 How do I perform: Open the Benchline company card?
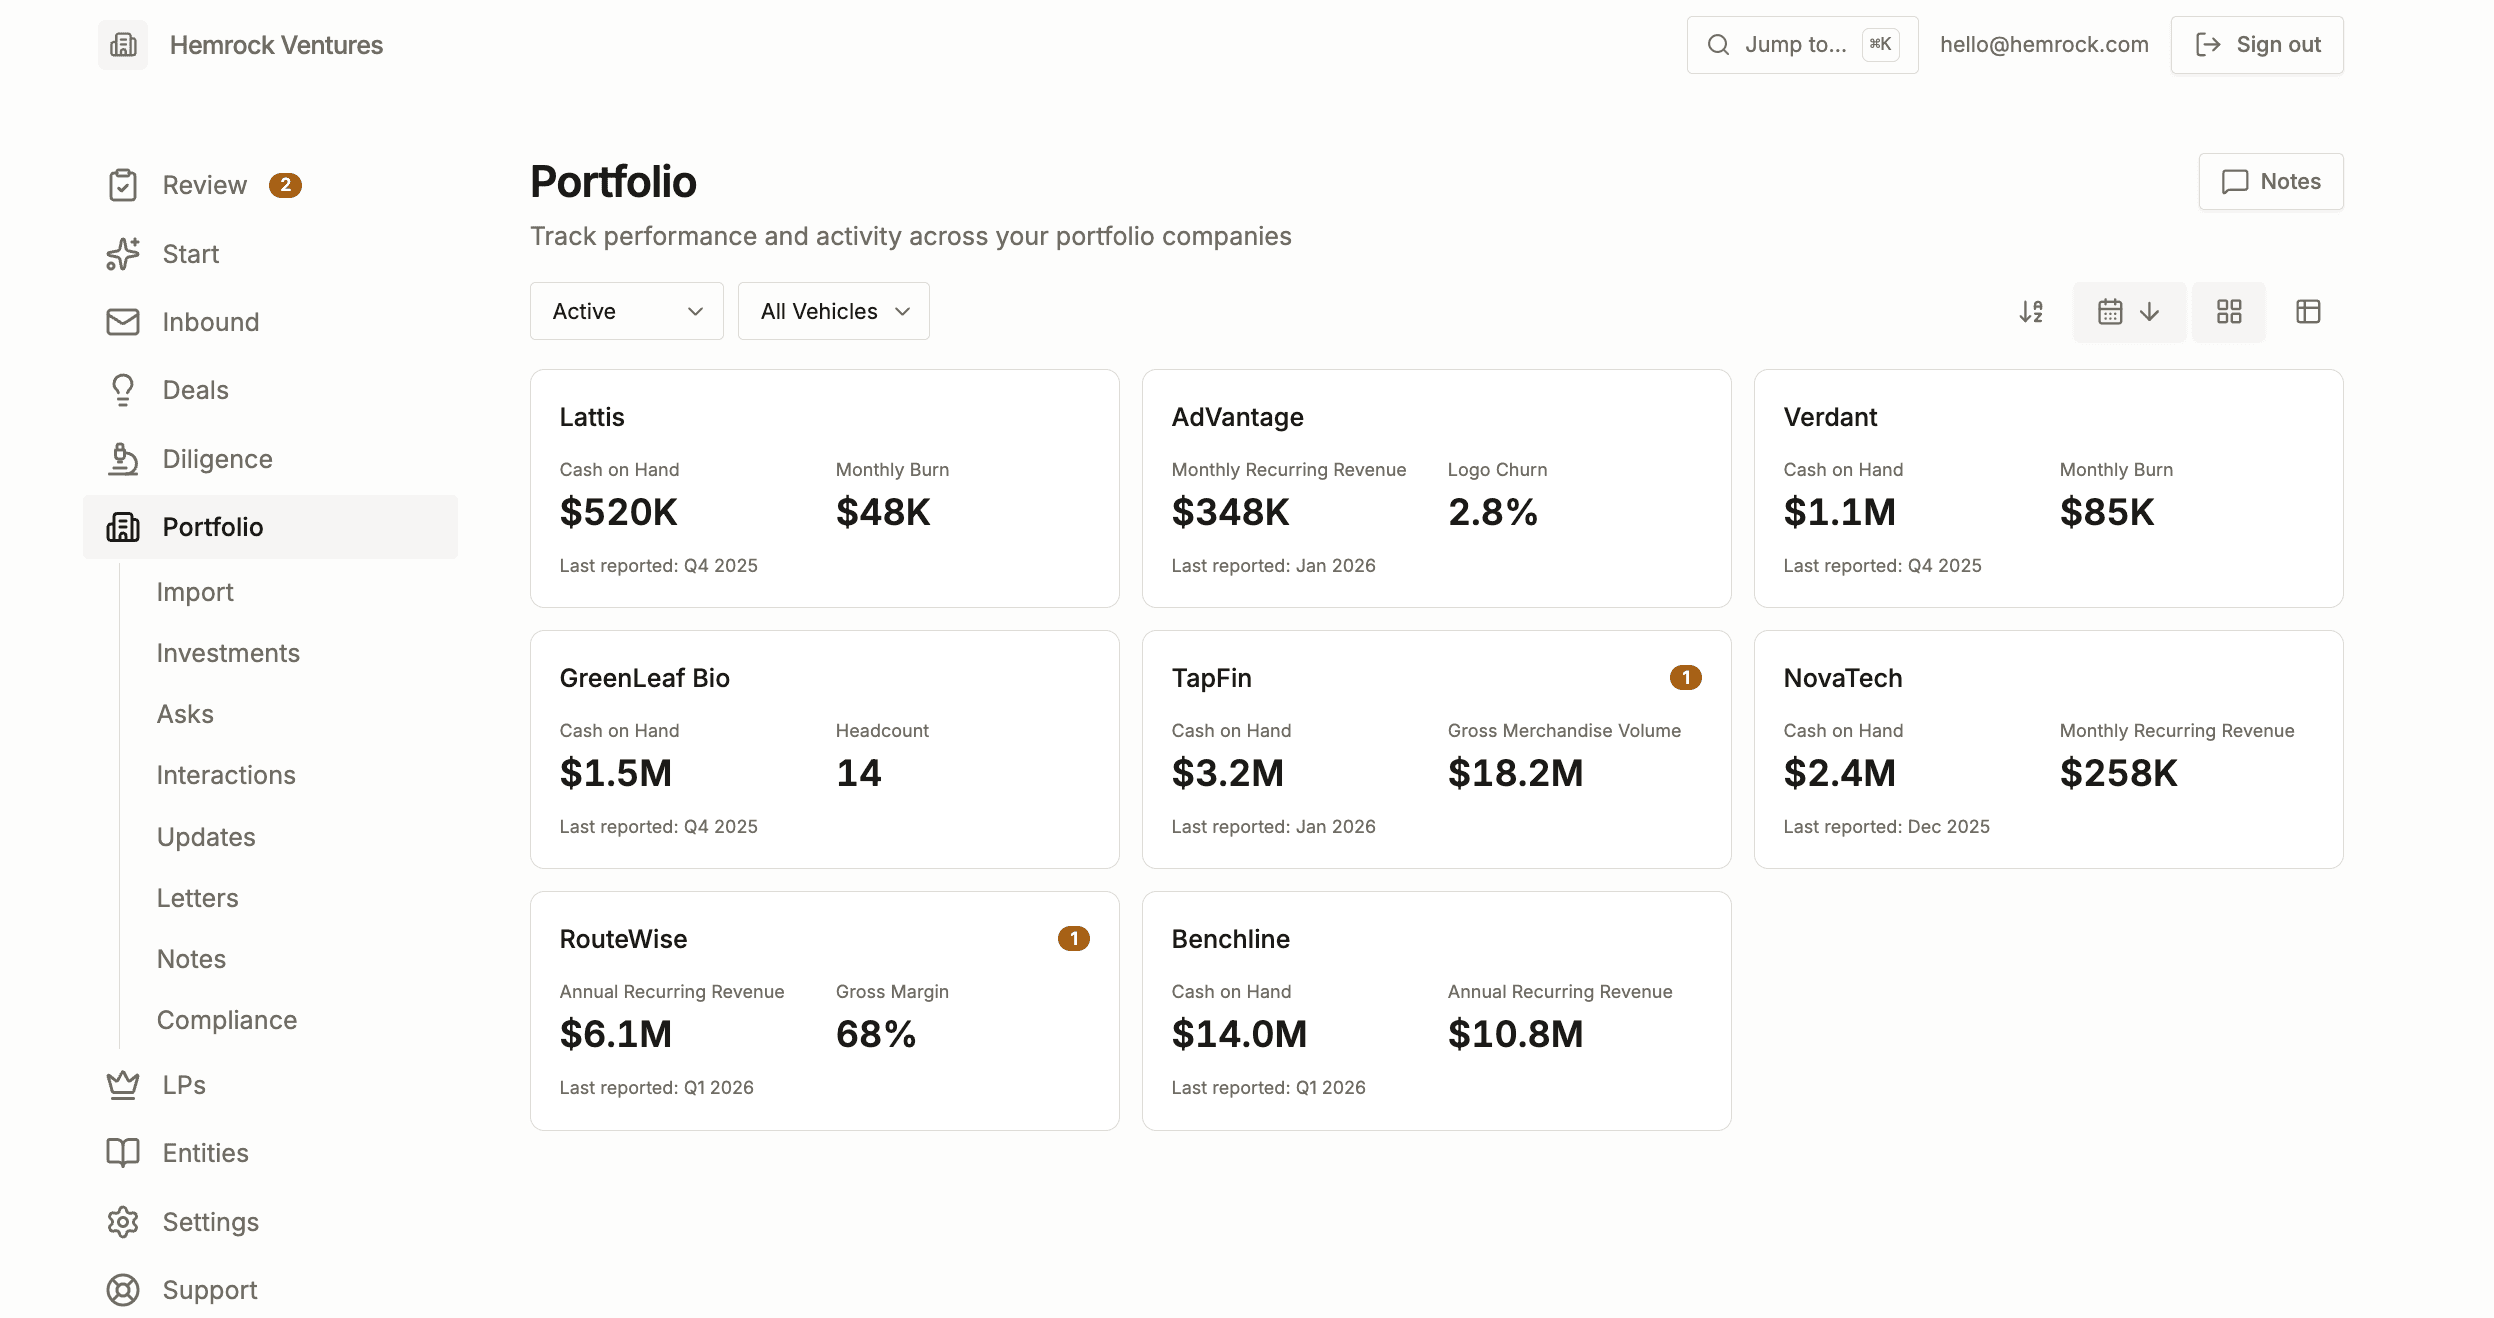(x=1437, y=1011)
